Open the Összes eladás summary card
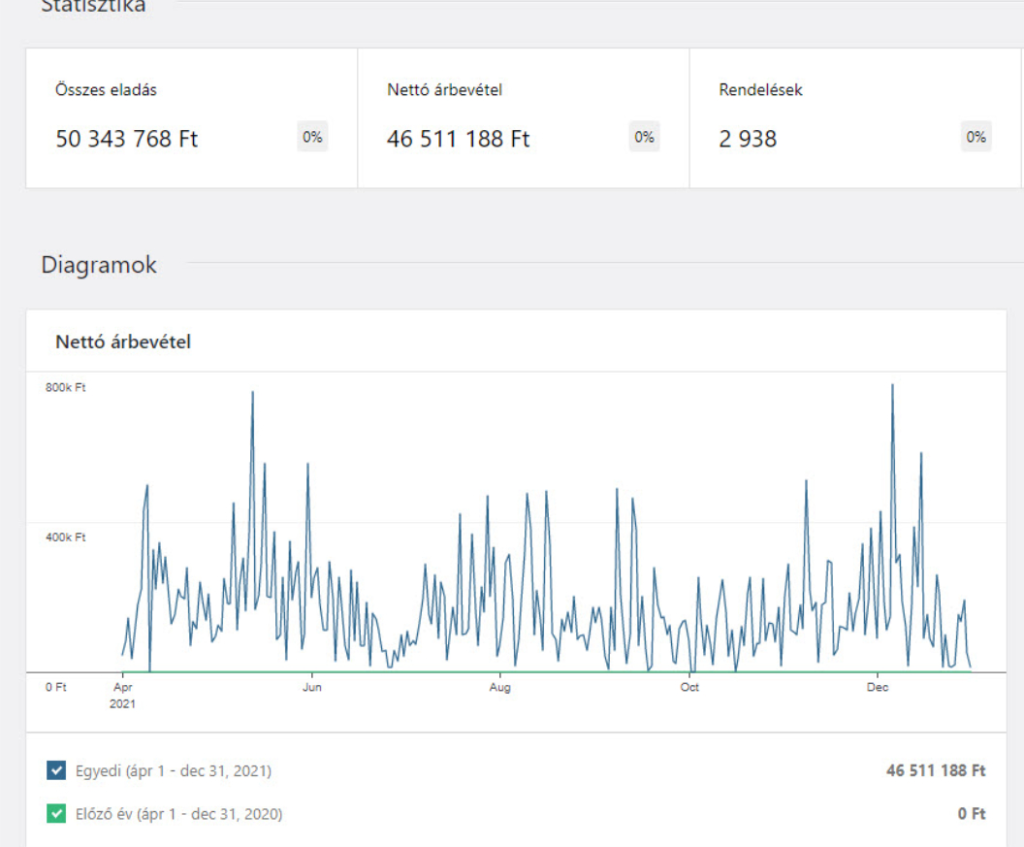Screen dimensions: 1024x847 point(191,118)
